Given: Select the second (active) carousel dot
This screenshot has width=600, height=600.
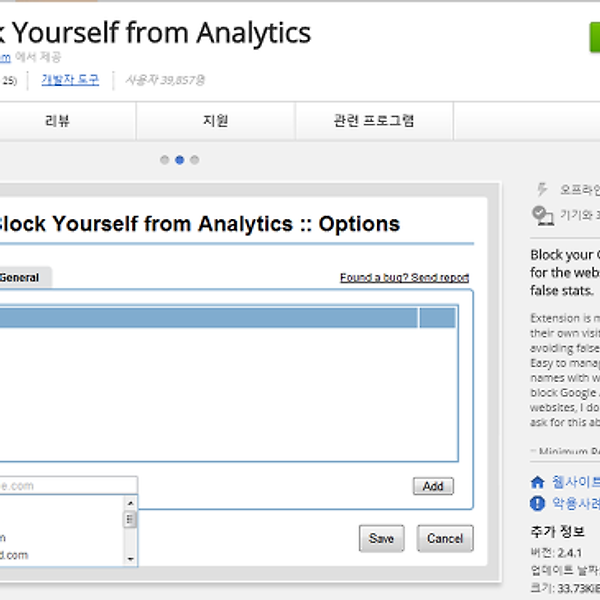Looking at the screenshot, I should tap(179, 159).
